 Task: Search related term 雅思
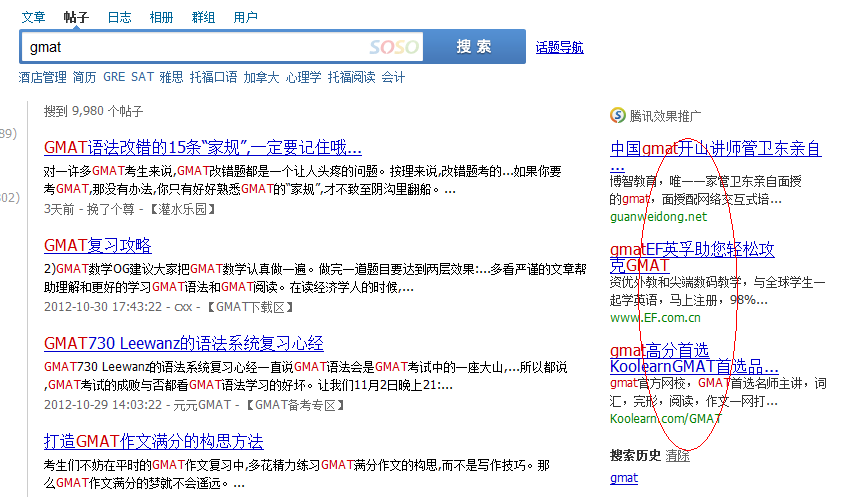pos(171,77)
